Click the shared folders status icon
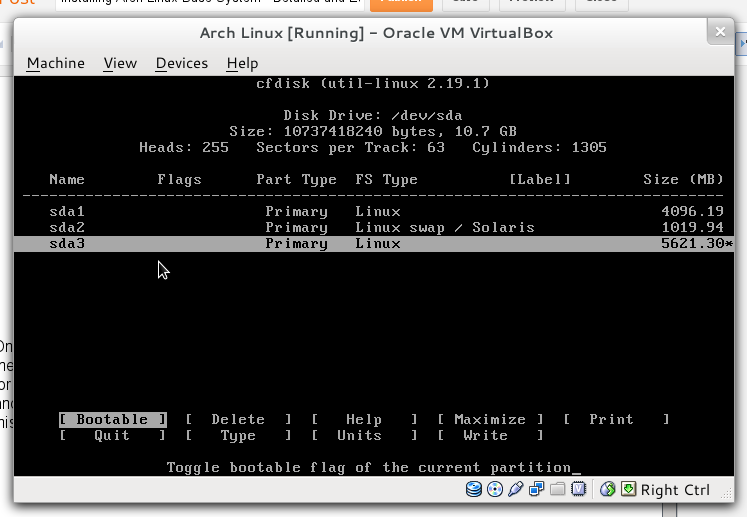This screenshot has width=747, height=517. [557, 489]
